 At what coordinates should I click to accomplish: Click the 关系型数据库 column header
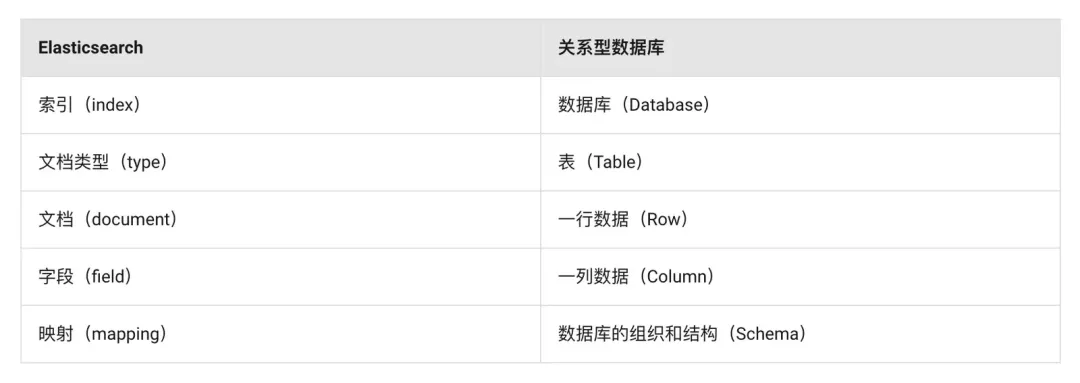tap(800, 48)
